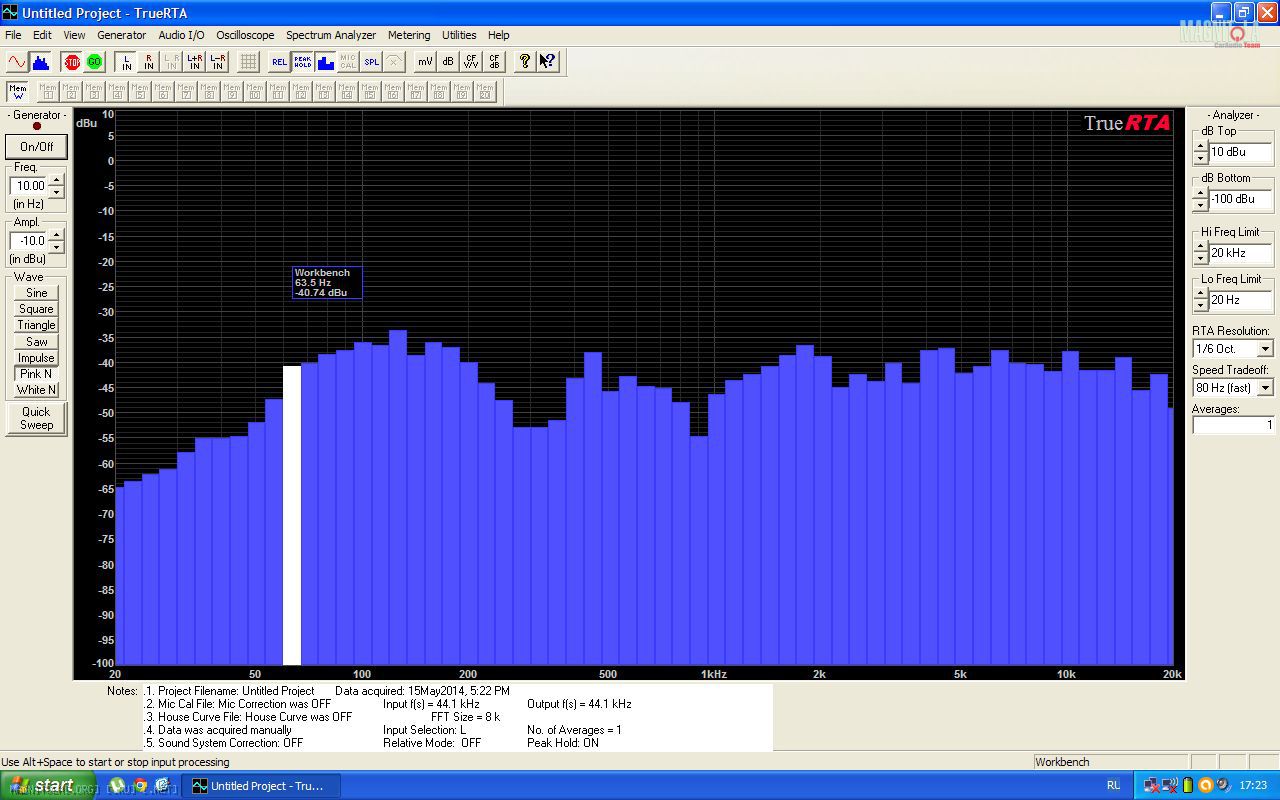Click the orange circular tray icon
Screen dimensions: 1280x800
point(1206,786)
